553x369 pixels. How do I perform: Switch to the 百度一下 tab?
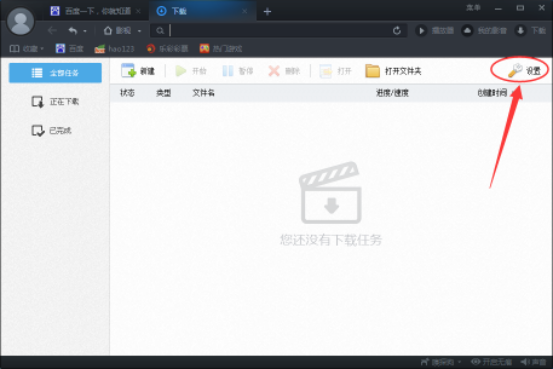[x=96, y=11]
